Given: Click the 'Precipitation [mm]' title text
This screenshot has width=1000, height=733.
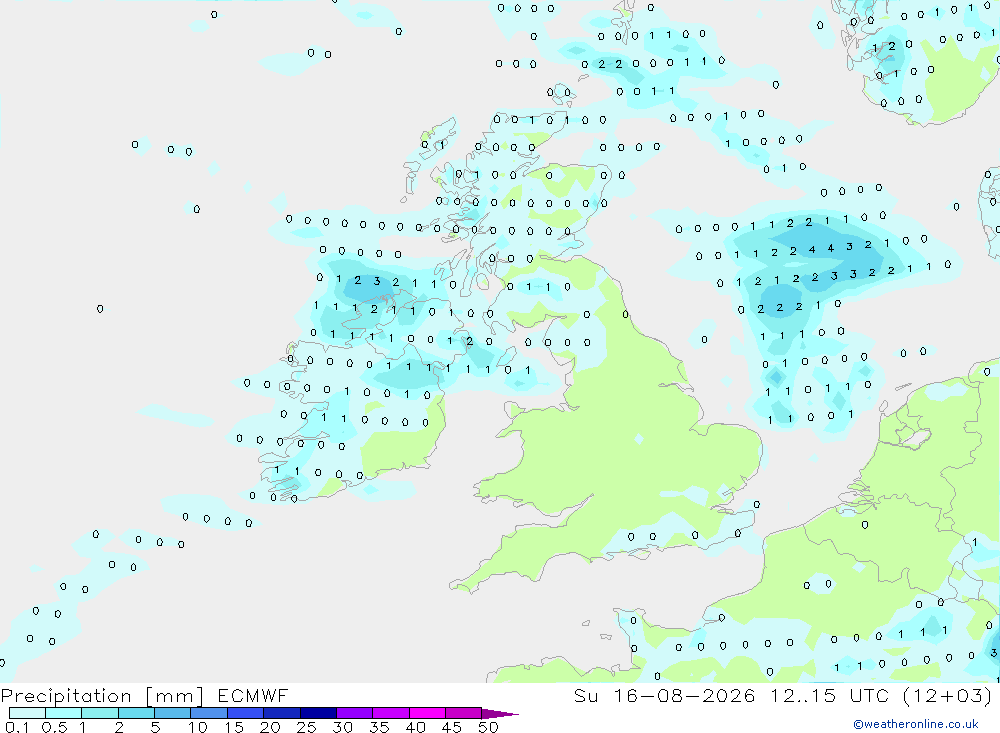Looking at the screenshot, I should click(102, 696).
